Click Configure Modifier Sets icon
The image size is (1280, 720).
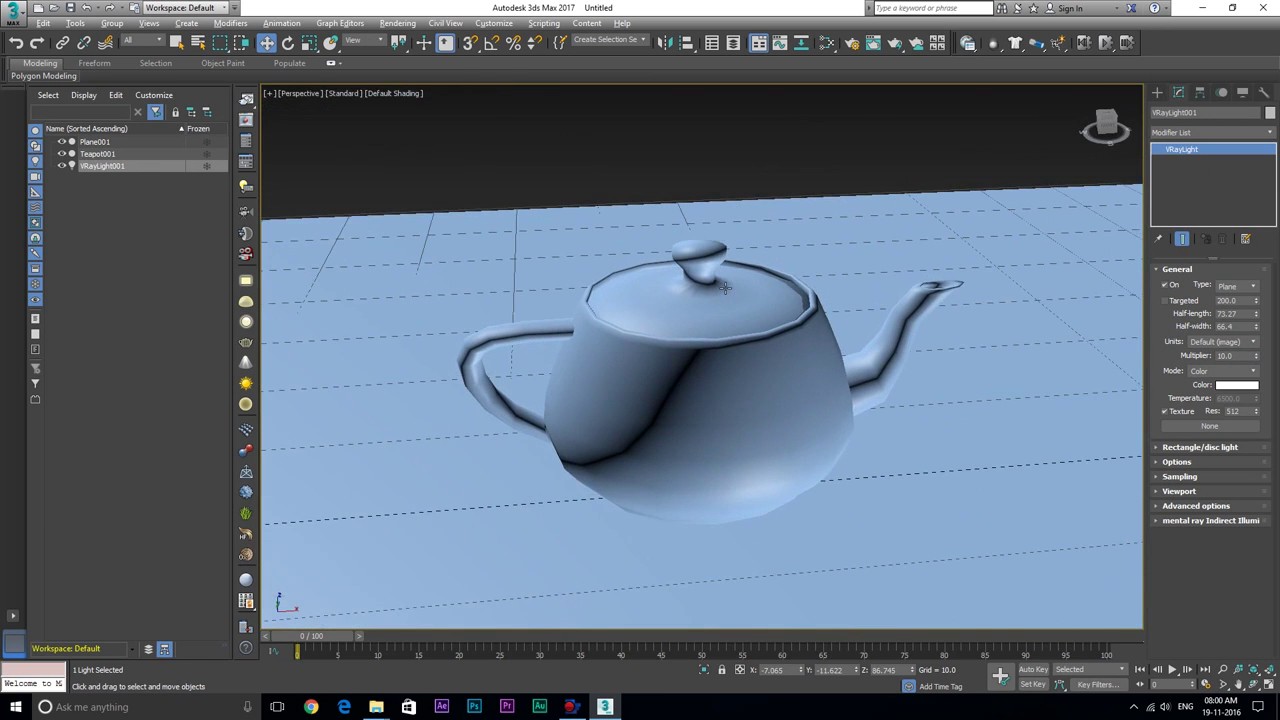[x=1245, y=239]
